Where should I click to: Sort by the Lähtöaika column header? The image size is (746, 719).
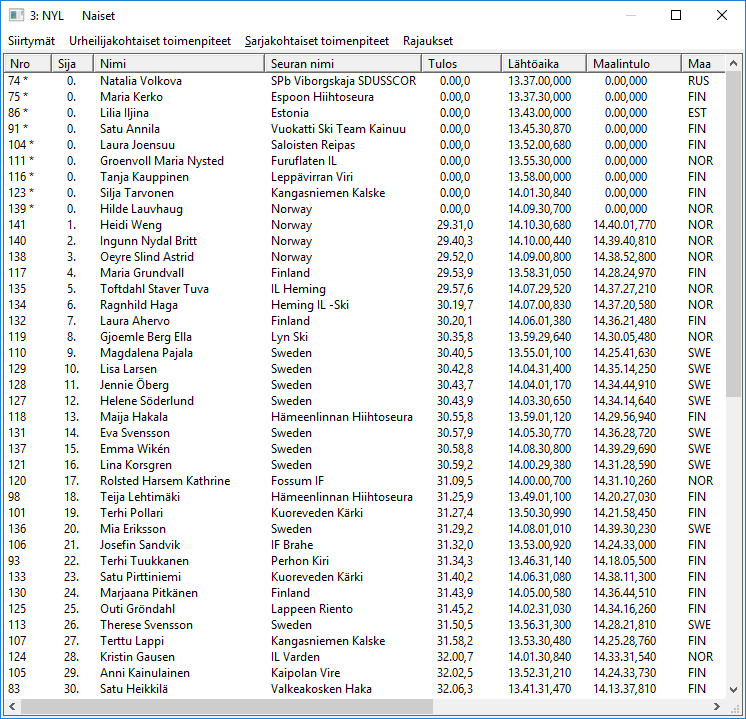[x=544, y=63]
